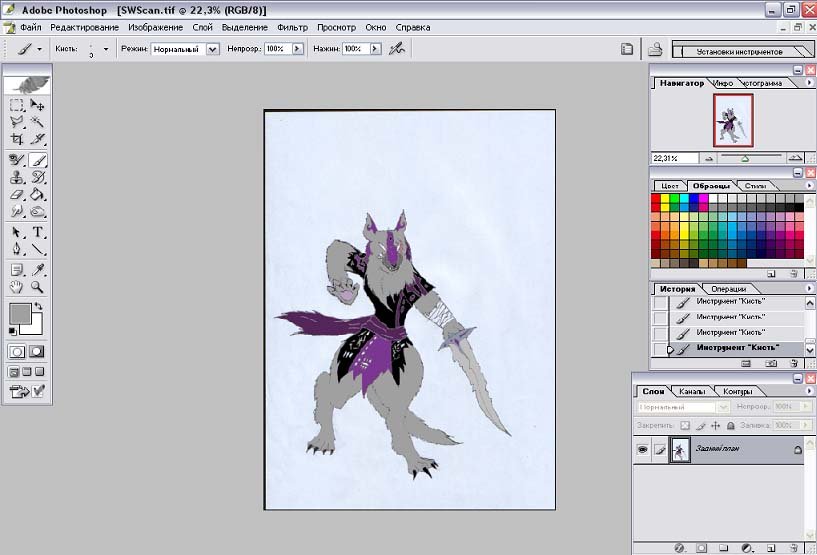The height and width of the screenshot is (555, 817).
Task: Toggle the airbrush option in options bar
Action: 396,48
